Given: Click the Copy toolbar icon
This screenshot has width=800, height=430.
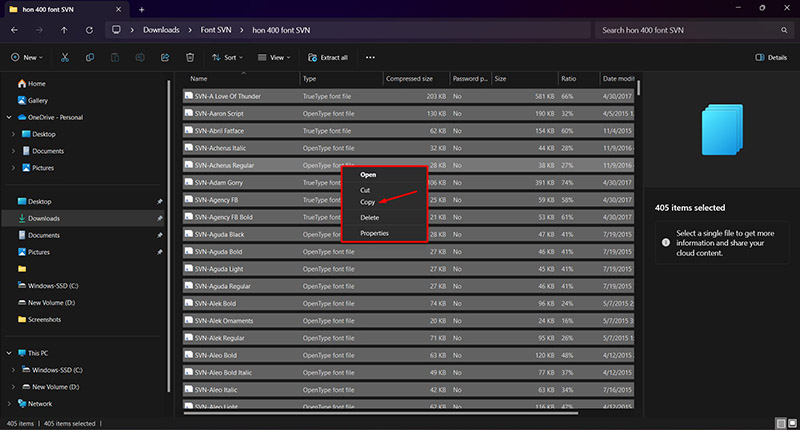Looking at the screenshot, I should [90, 58].
